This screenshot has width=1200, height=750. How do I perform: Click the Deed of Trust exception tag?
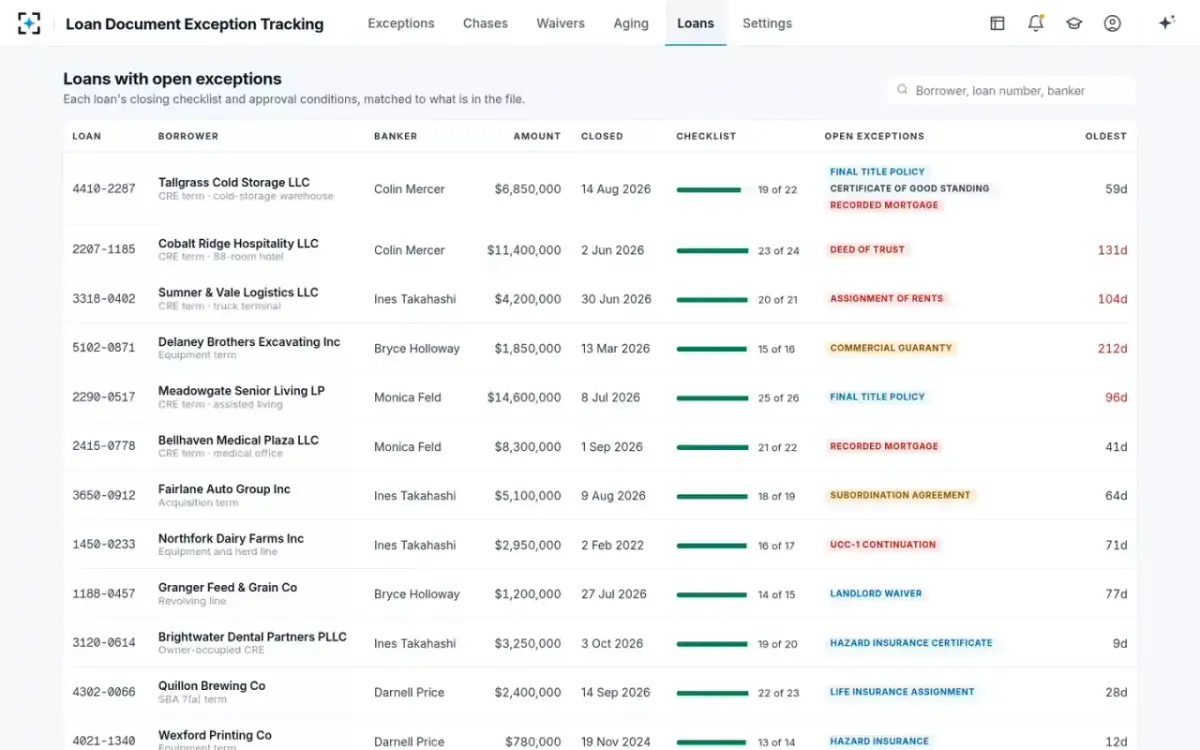coord(867,250)
